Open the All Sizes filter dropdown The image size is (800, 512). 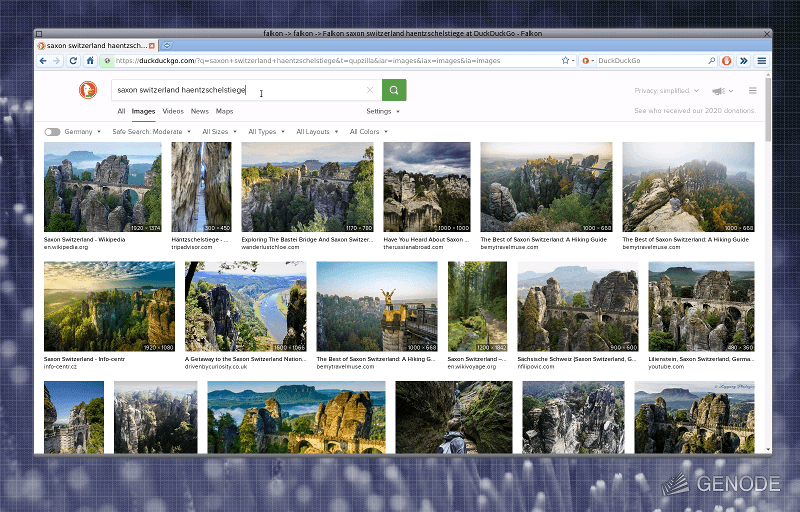(x=219, y=132)
